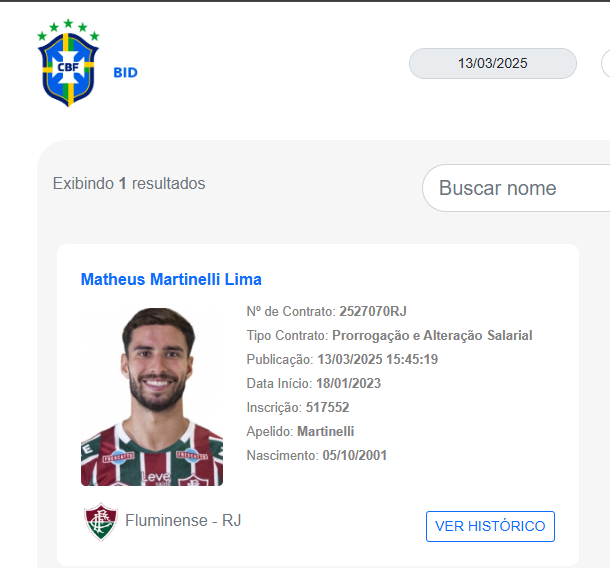Click the player portrait photo
610x568 pixels.
tap(152, 396)
